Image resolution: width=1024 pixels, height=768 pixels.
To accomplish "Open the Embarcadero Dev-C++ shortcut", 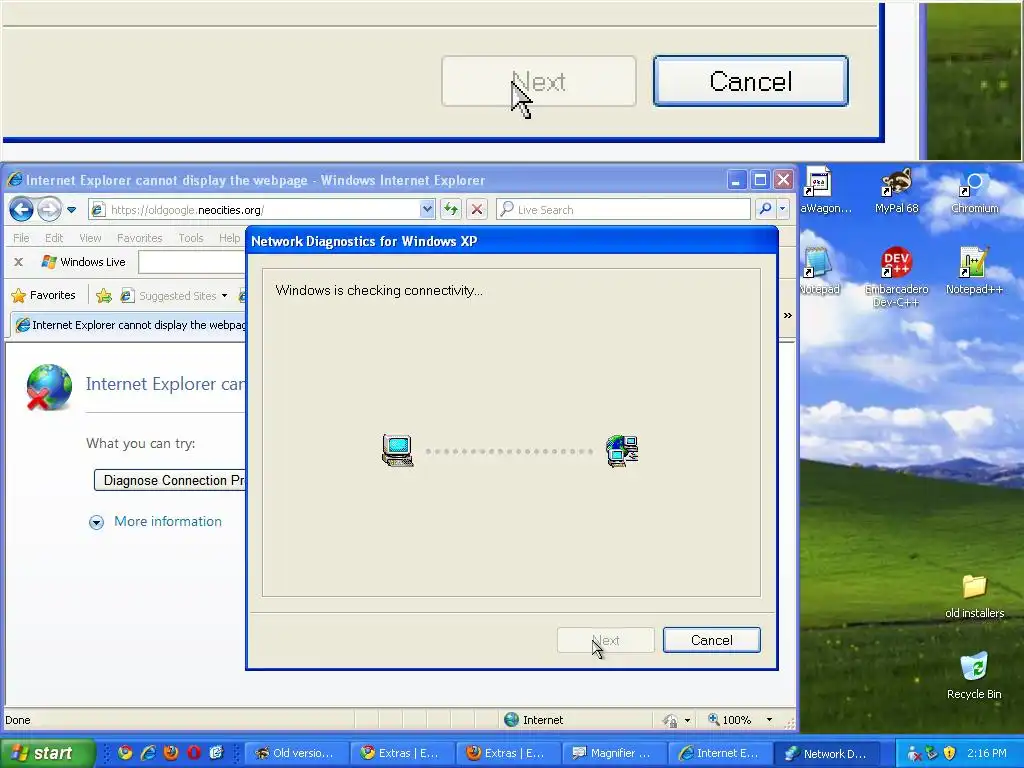I will tap(896, 276).
